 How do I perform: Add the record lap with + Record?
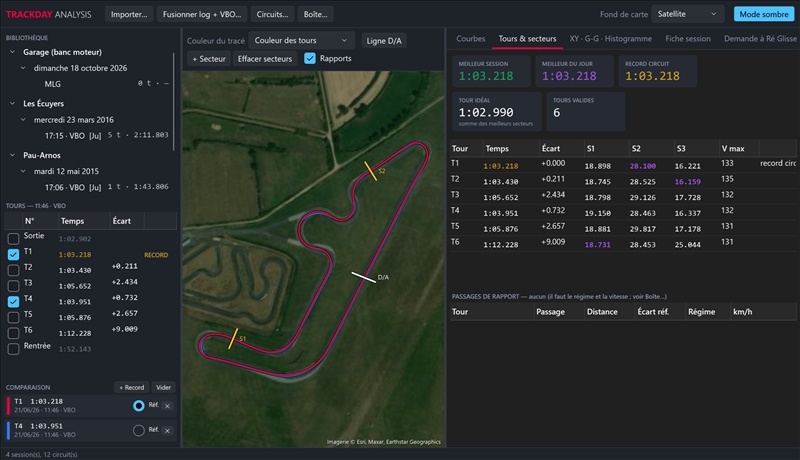click(x=132, y=388)
